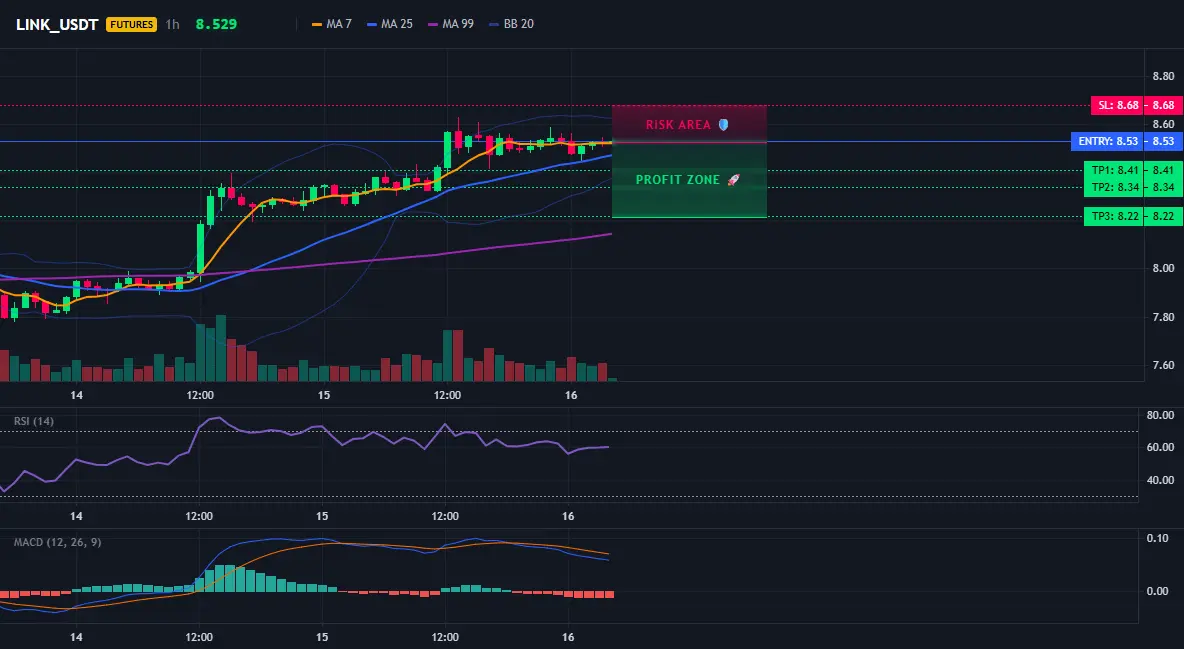The image size is (1184, 649).
Task: Click the LINK_USDT symbol name
Action: [57, 24]
